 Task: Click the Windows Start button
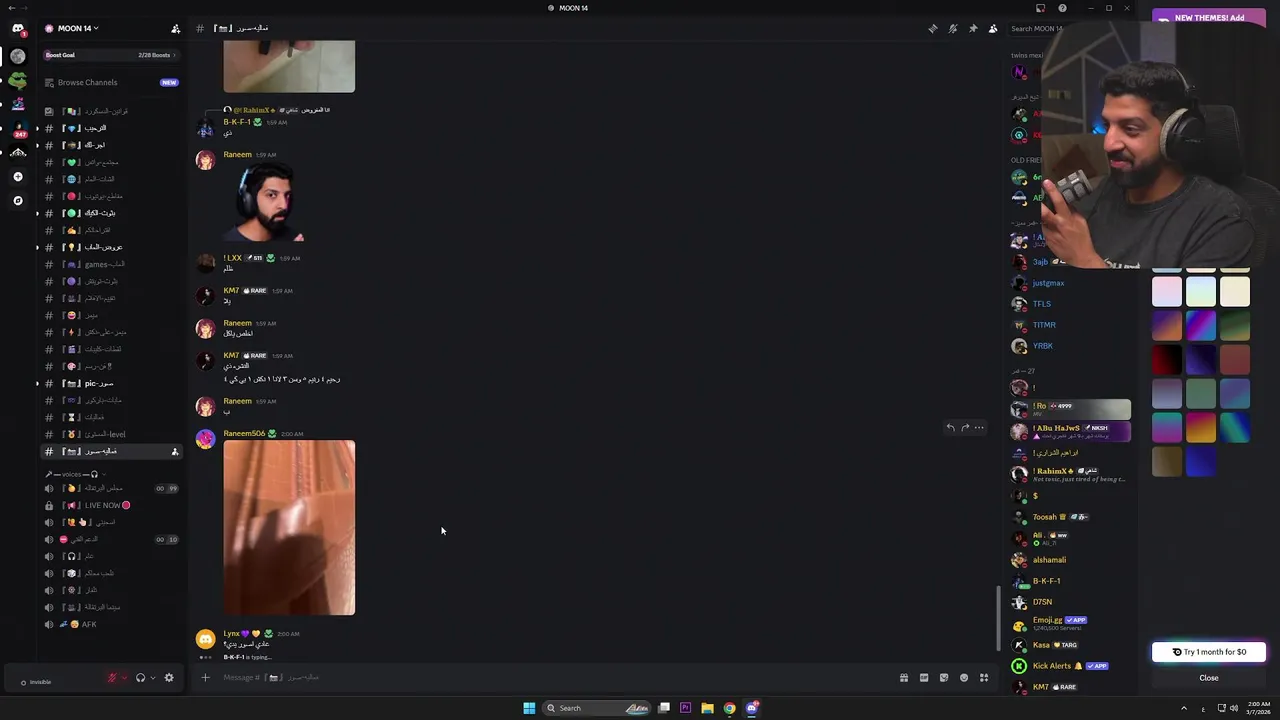[x=529, y=708]
